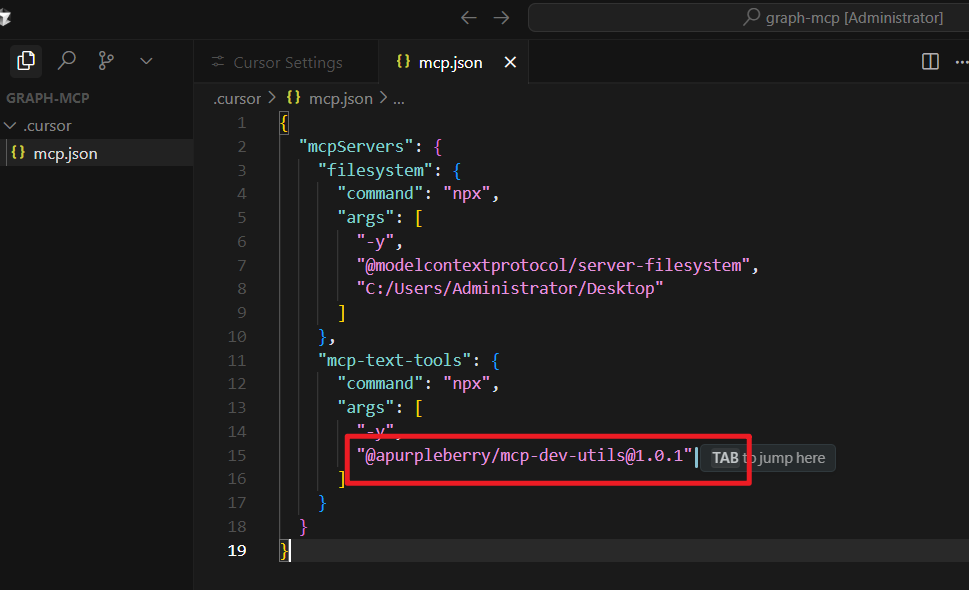Click the C:/Users/Administrator/Desktop path string
The width and height of the screenshot is (969, 590).
(510, 289)
